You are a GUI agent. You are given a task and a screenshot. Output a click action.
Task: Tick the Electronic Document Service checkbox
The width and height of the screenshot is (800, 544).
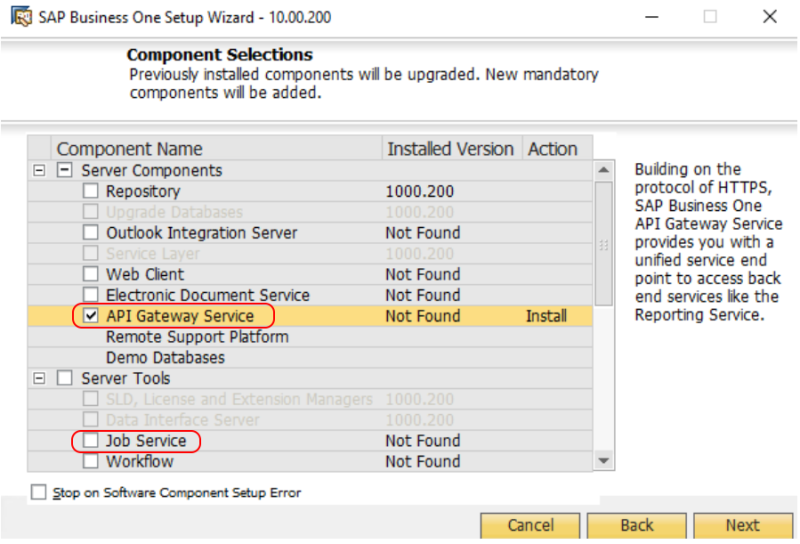tap(91, 295)
